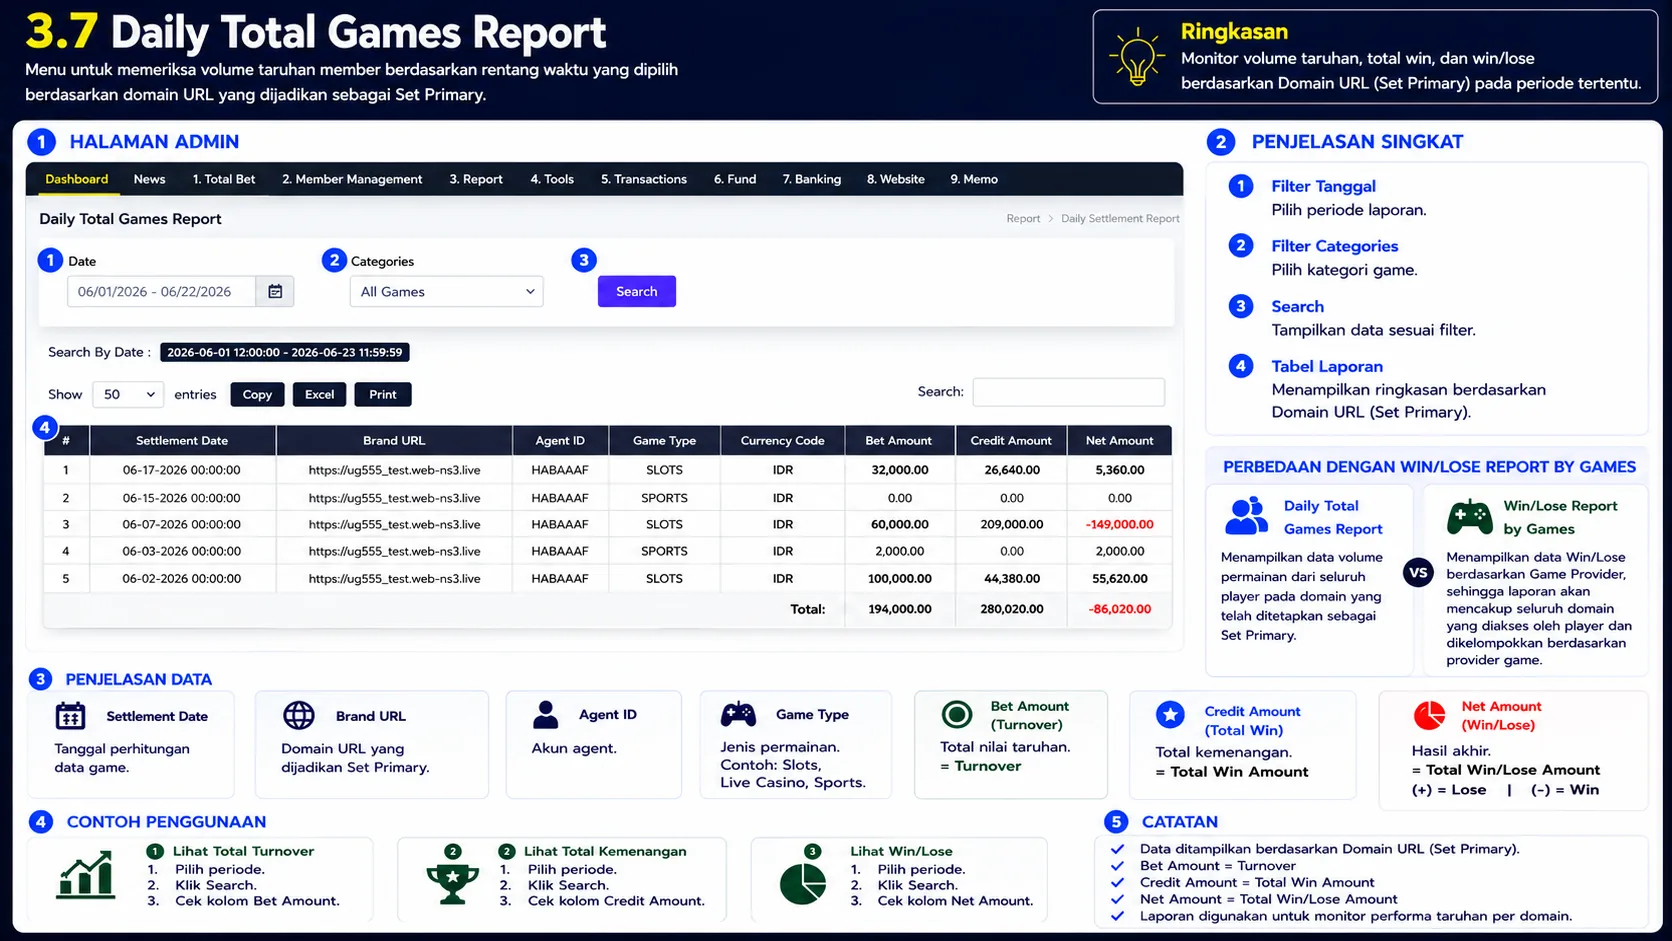Screen dimensions: 1672x941
Task: Click the VS badge between report comparisons
Action: (x=1418, y=572)
